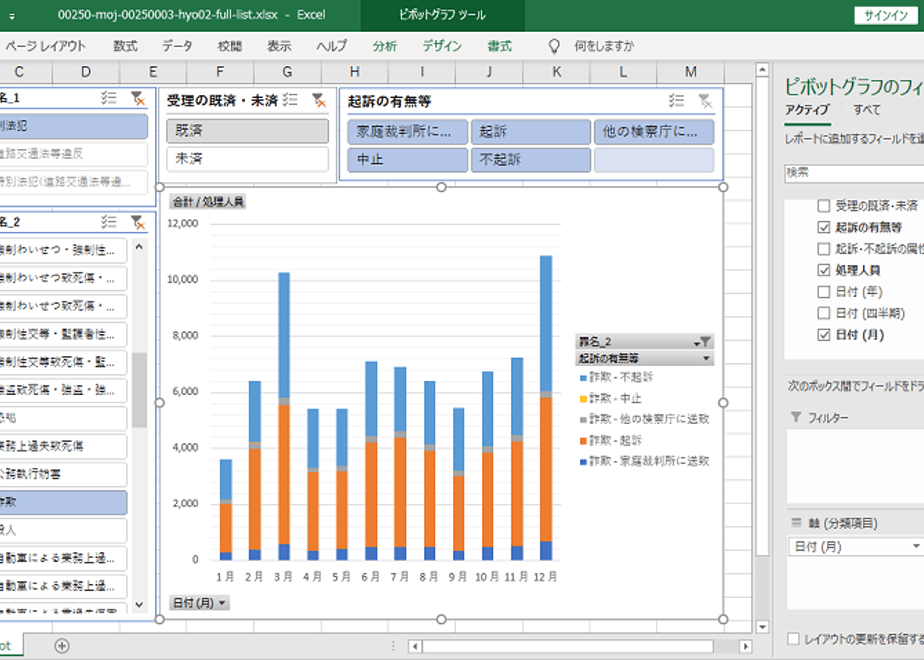Select 公務執行妨害 slicer item
This screenshot has height=660, width=924.
(62, 474)
